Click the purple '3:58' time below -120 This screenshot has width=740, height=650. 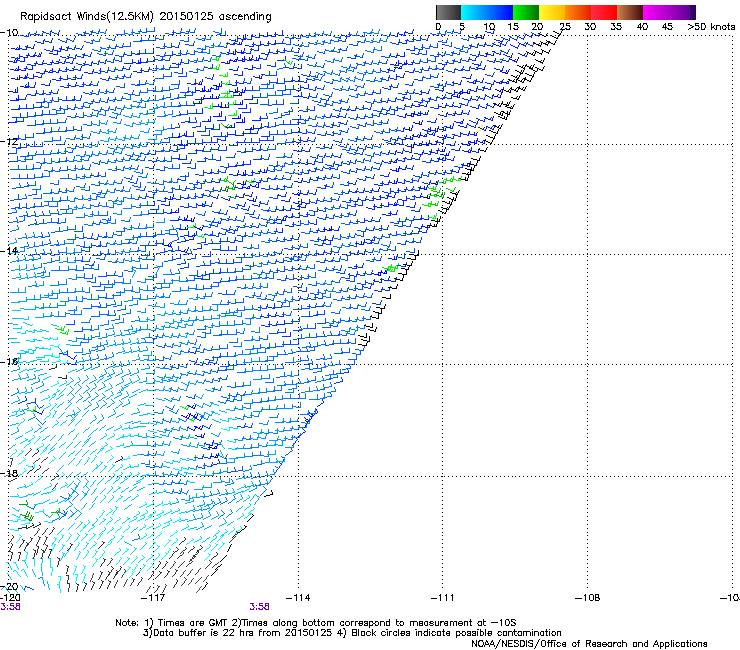click(10, 607)
